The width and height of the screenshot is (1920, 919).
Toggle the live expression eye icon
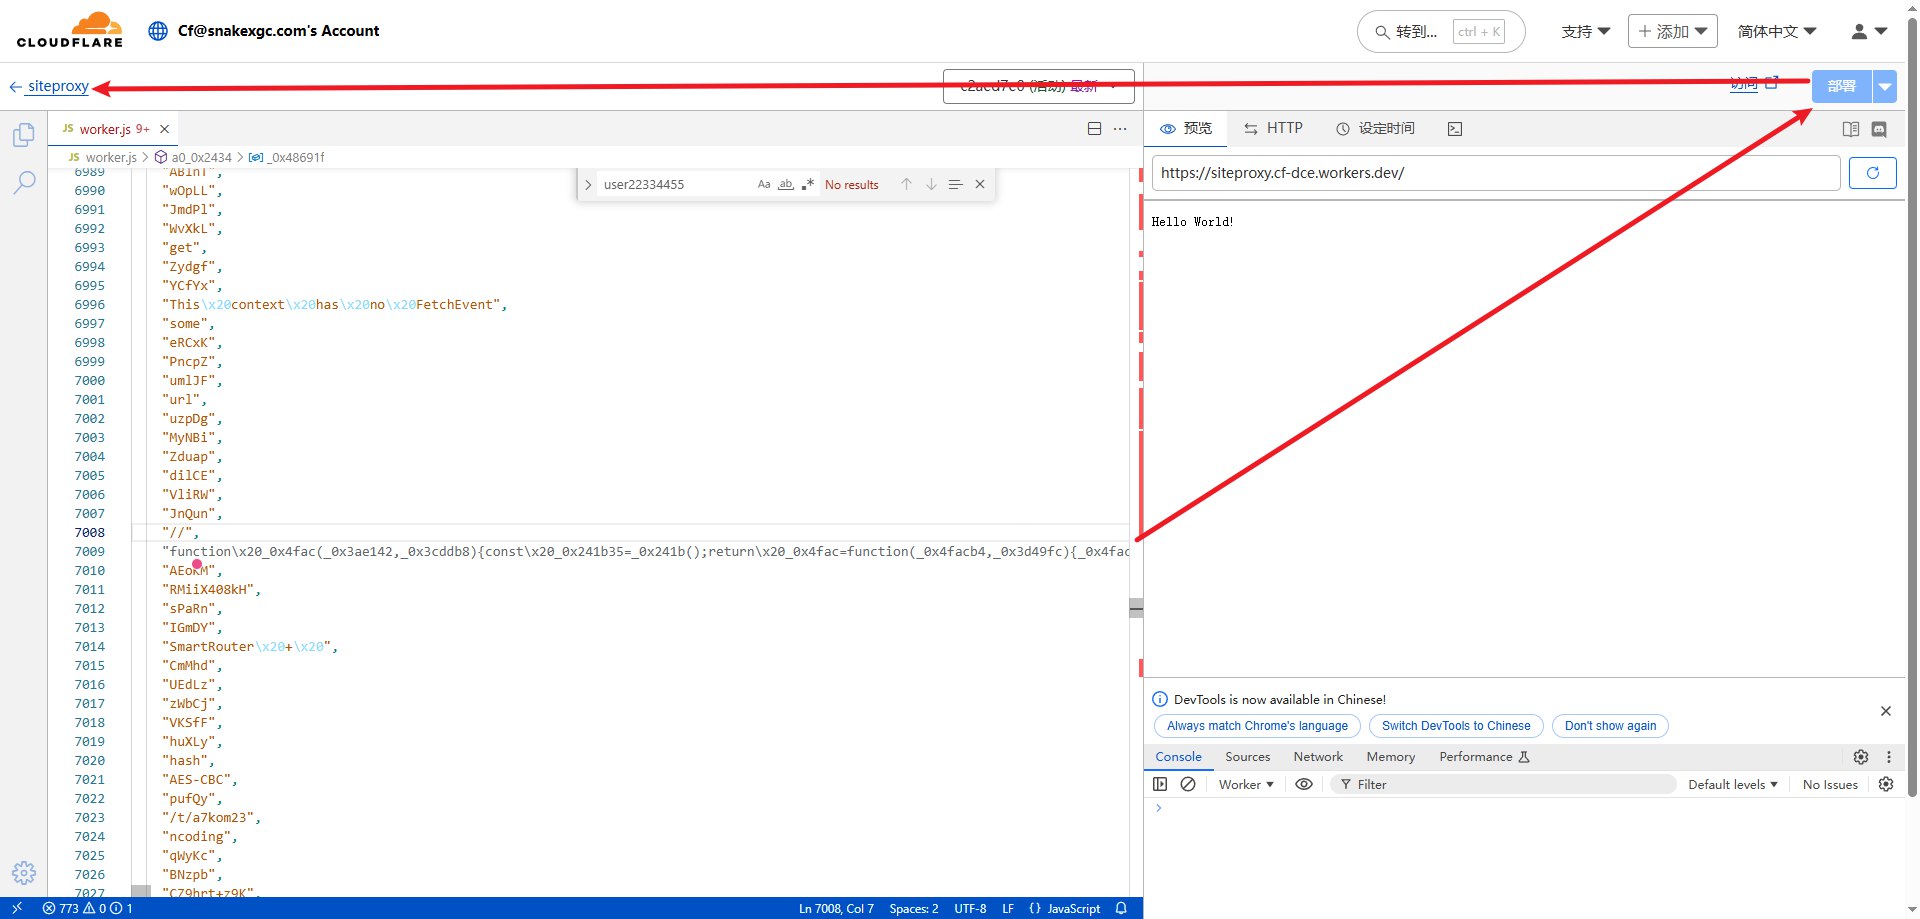click(1304, 784)
